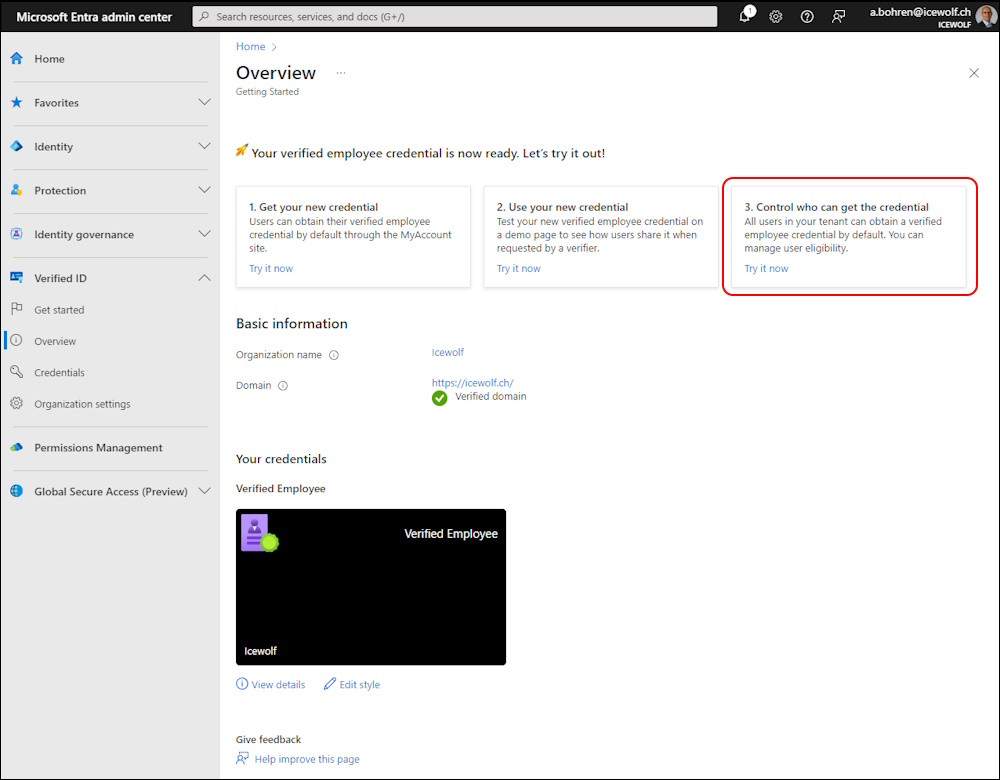Screen dimensions: 1000x780
Task: Collapse the Verified ID chevron
Action: (x=204, y=277)
